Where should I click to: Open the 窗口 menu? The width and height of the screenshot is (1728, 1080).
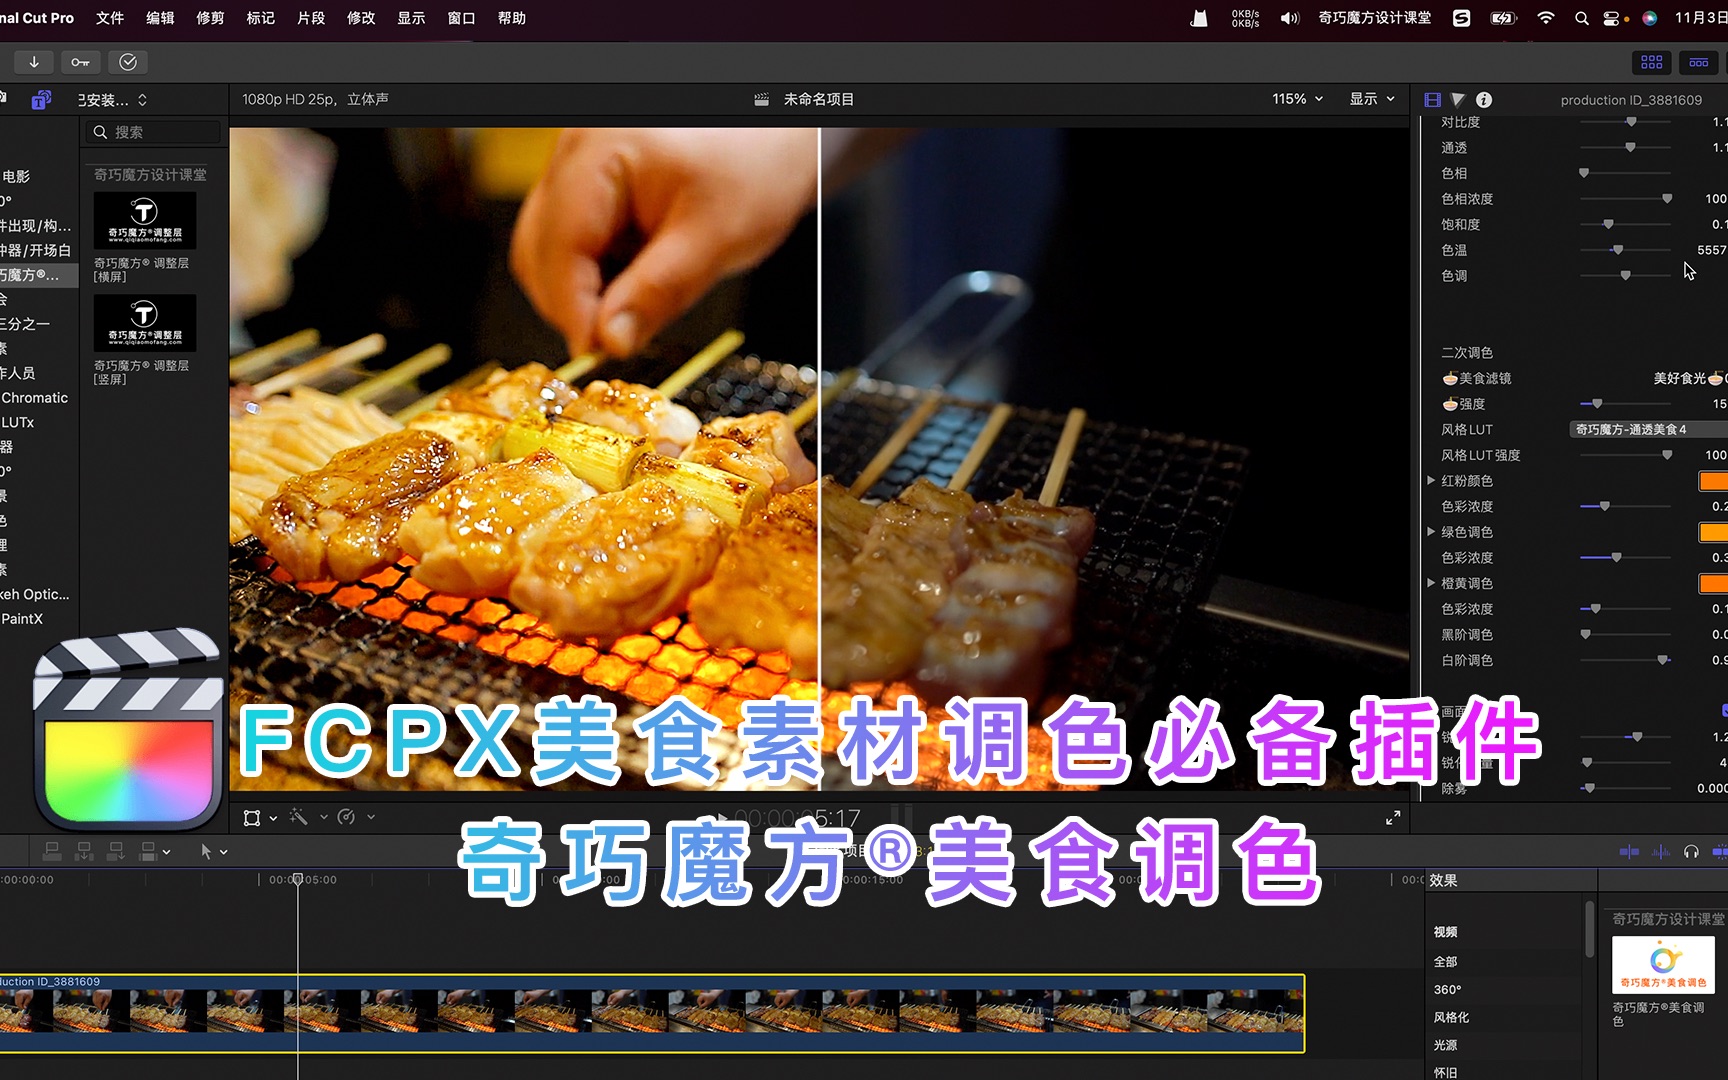(x=461, y=18)
